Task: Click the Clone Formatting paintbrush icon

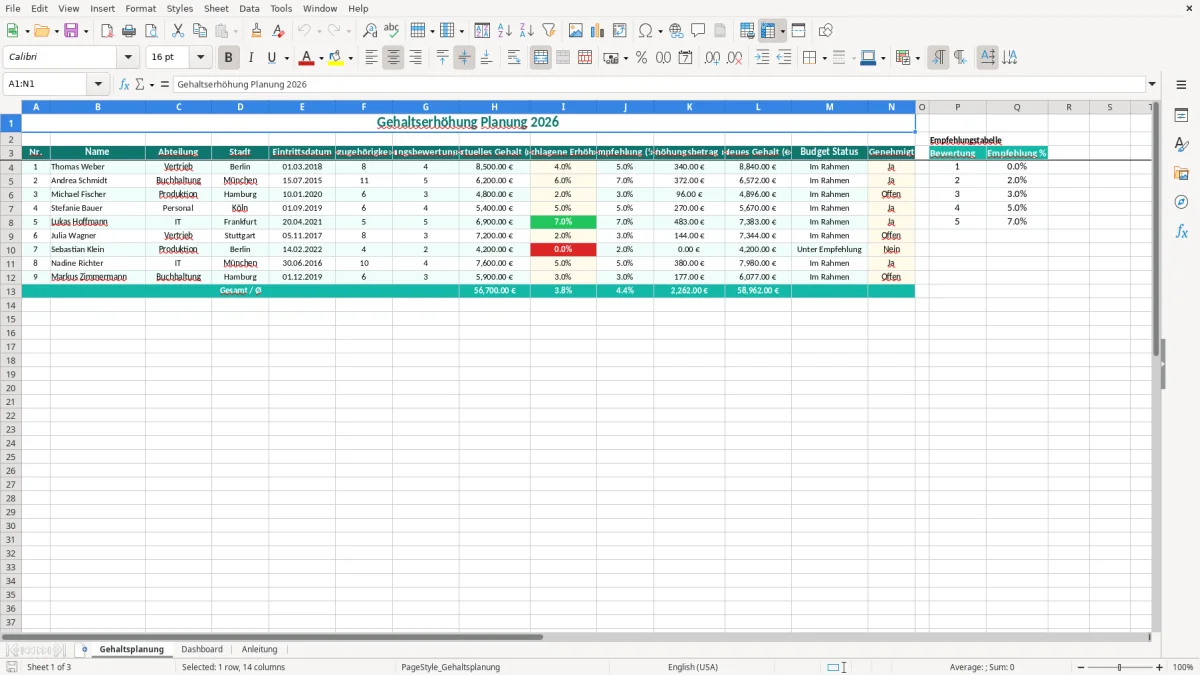Action: tap(256, 31)
